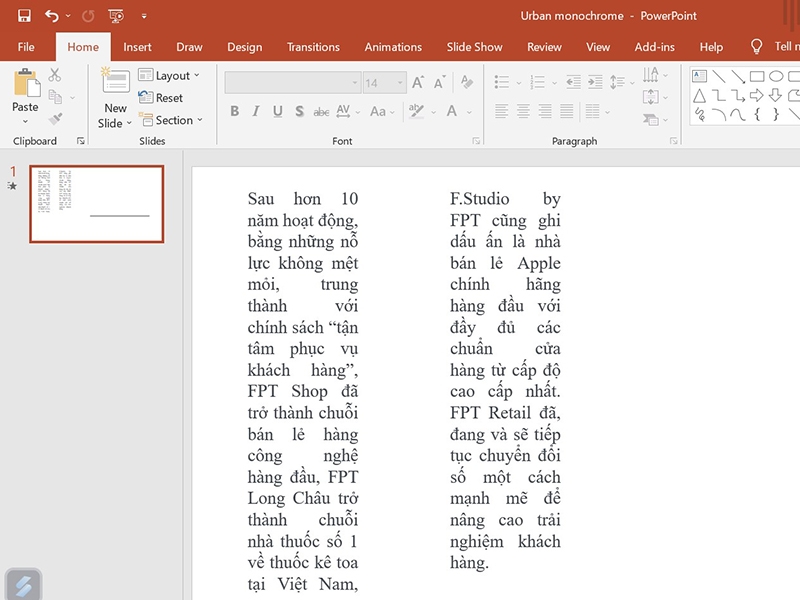Expand the New Slide dropdown arrow
The width and height of the screenshot is (800, 600).
click(129, 123)
